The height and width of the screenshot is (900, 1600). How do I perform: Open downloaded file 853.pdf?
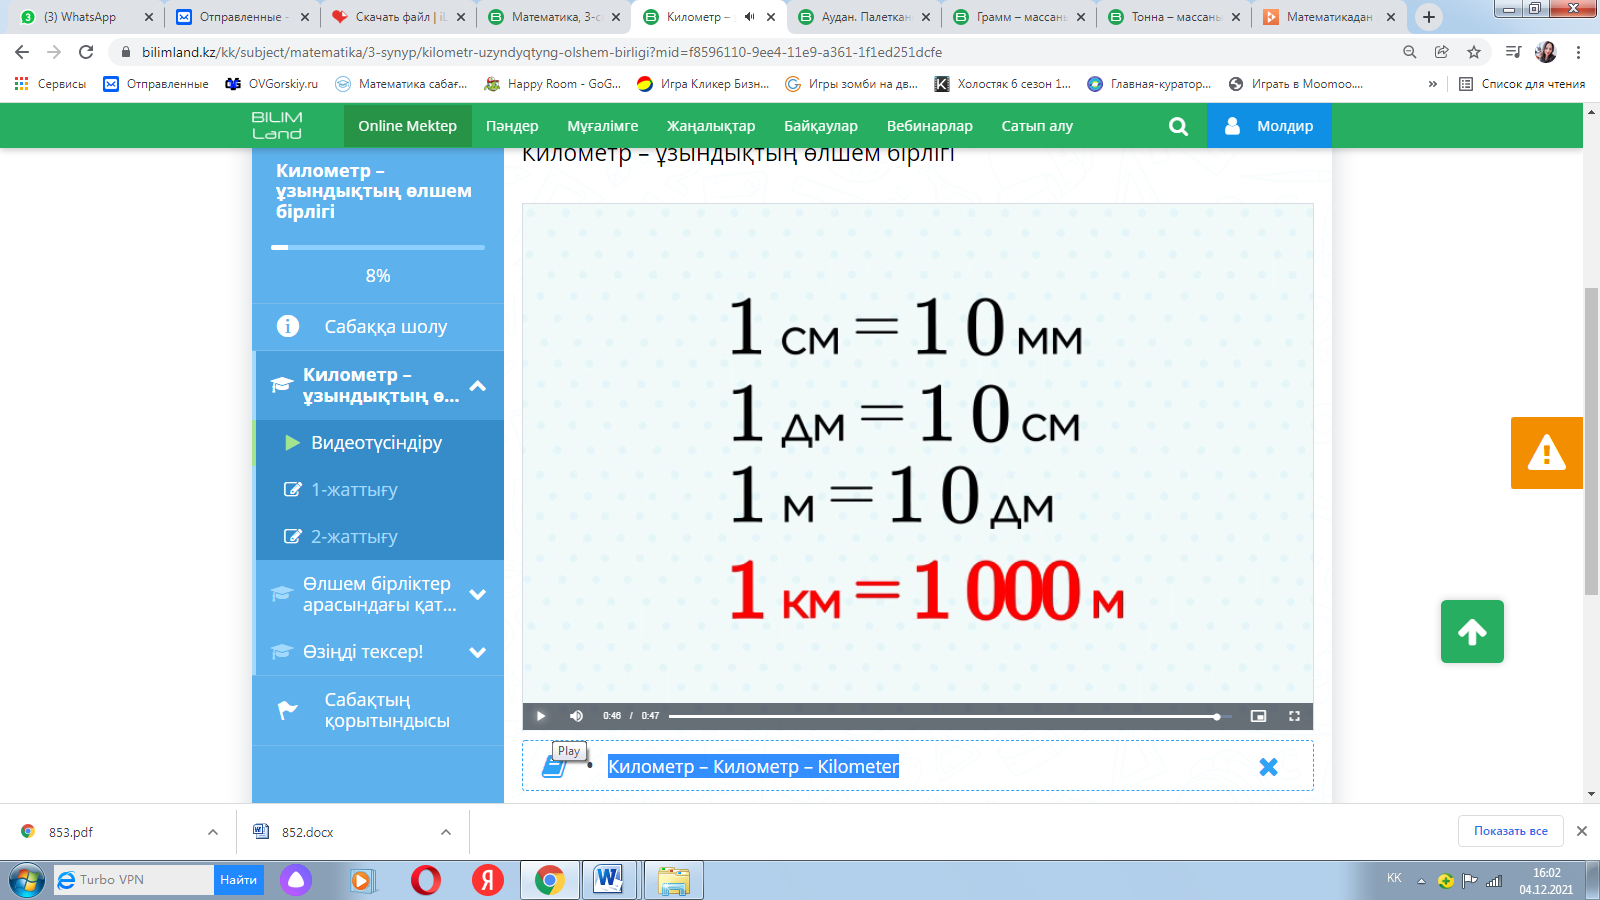click(70, 832)
